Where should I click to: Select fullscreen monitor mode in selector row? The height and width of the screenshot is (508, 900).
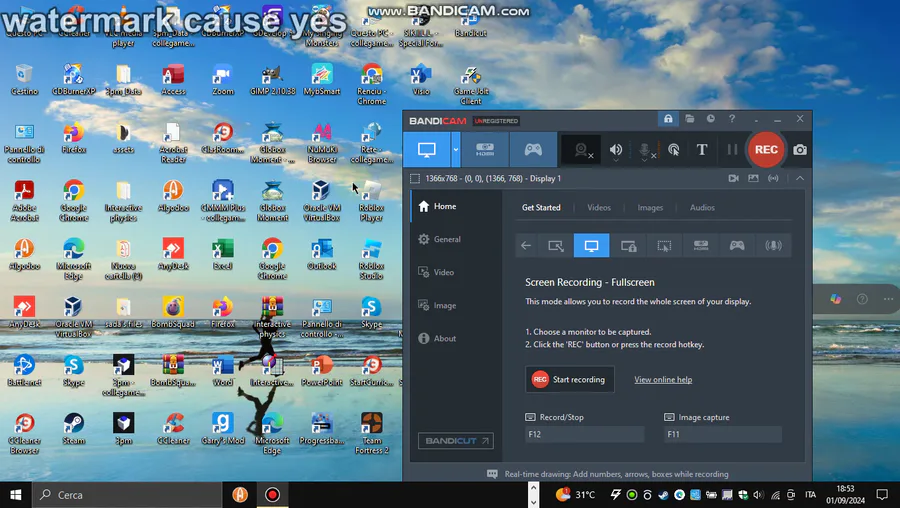(x=591, y=246)
